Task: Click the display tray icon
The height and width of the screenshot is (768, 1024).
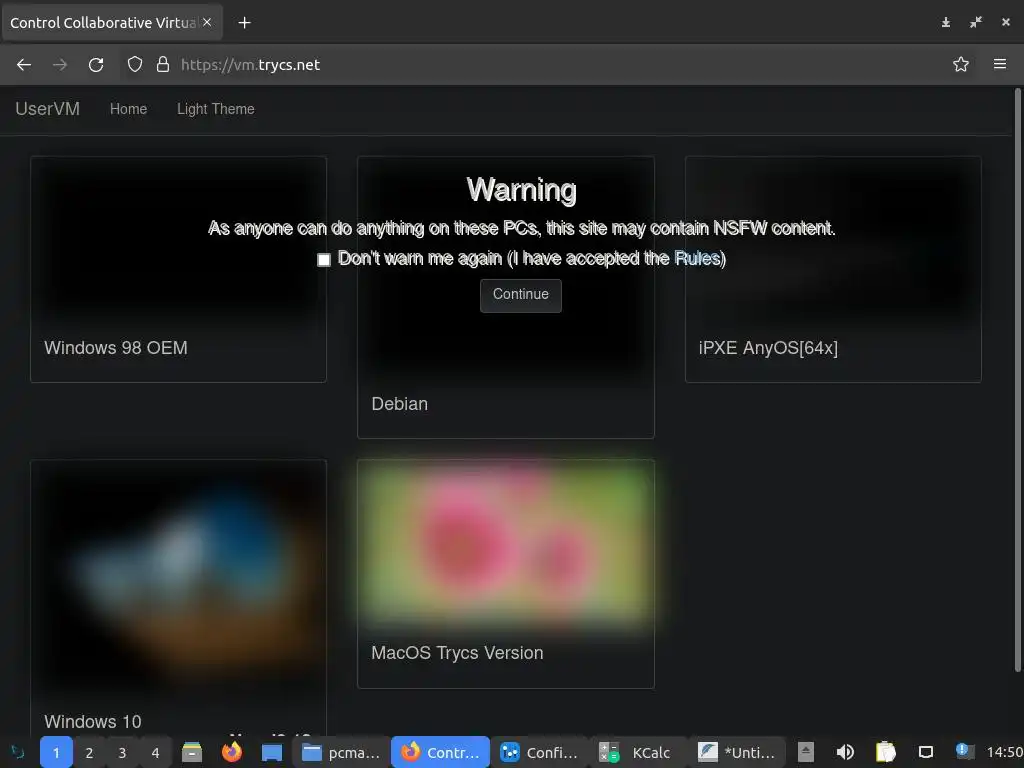Action: tap(925, 752)
